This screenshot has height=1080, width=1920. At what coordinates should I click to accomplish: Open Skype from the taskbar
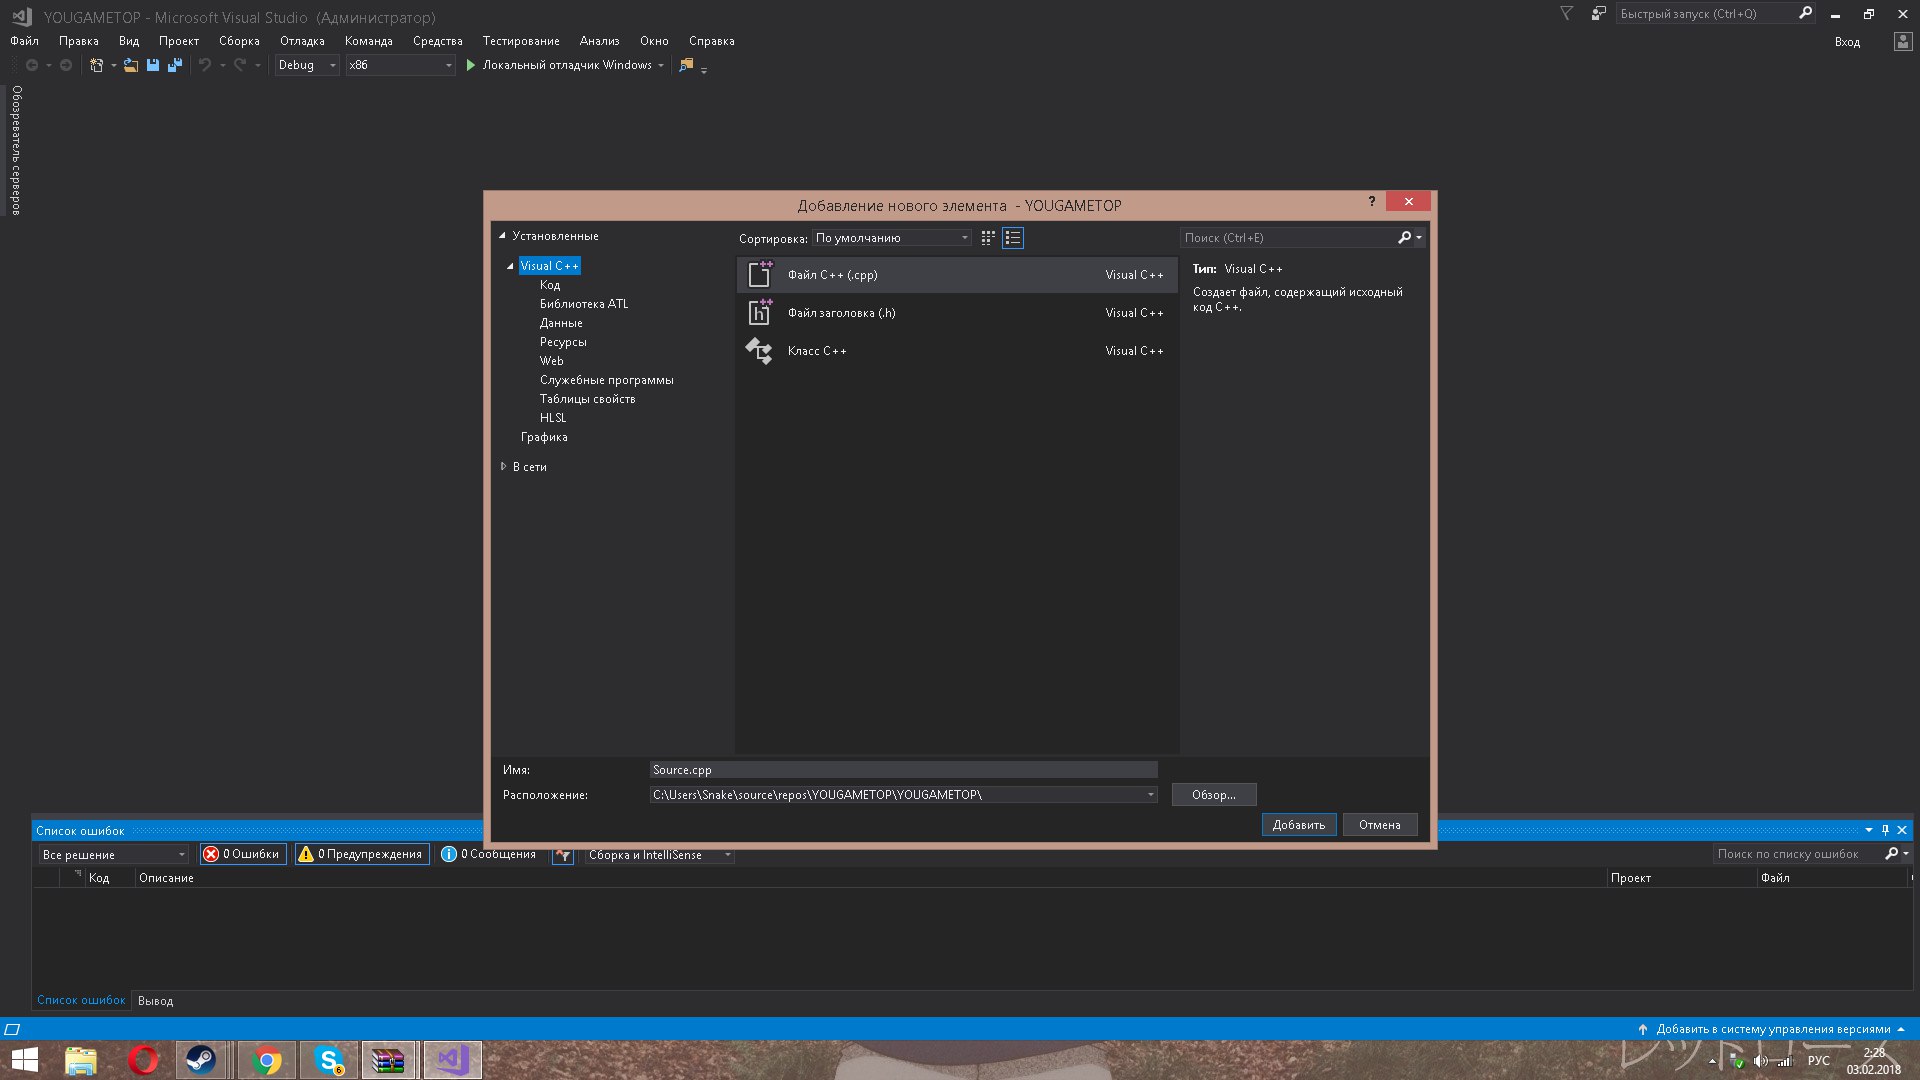tap(329, 1060)
